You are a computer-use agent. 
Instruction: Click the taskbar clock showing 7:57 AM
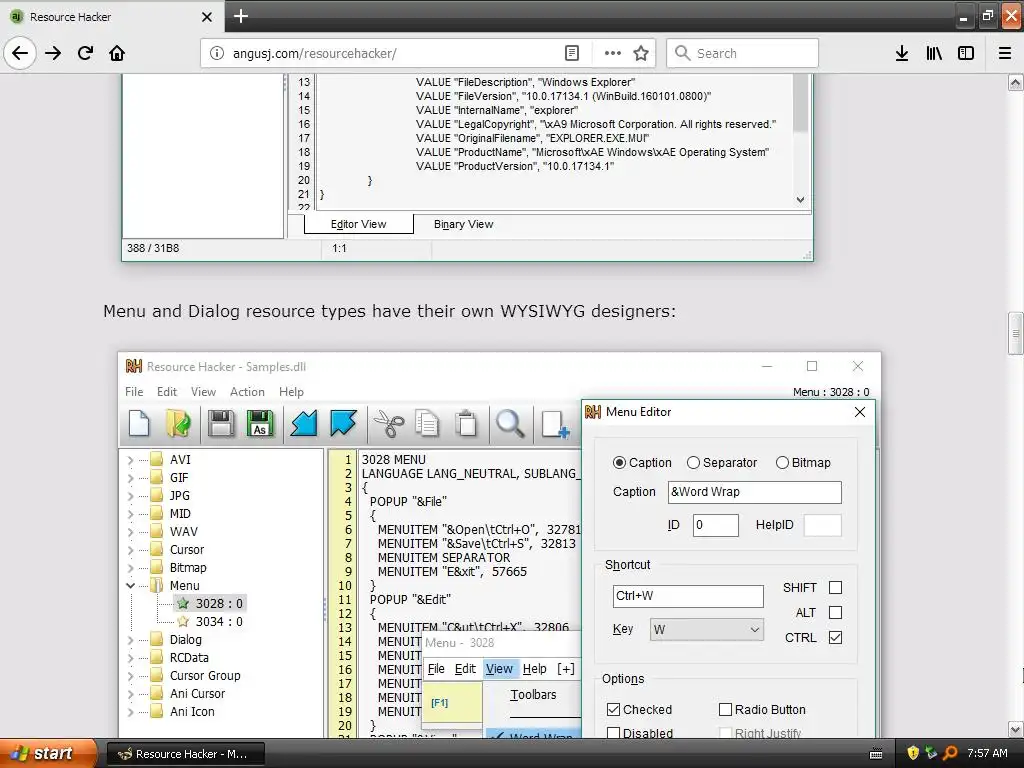coord(987,753)
